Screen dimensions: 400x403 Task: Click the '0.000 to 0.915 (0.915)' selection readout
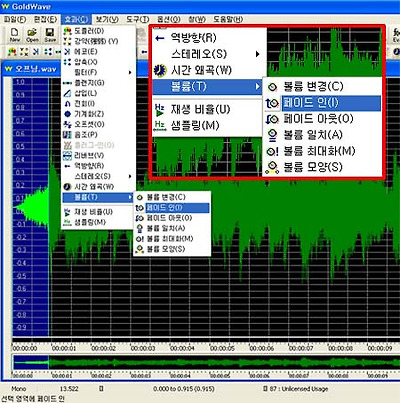point(184,389)
